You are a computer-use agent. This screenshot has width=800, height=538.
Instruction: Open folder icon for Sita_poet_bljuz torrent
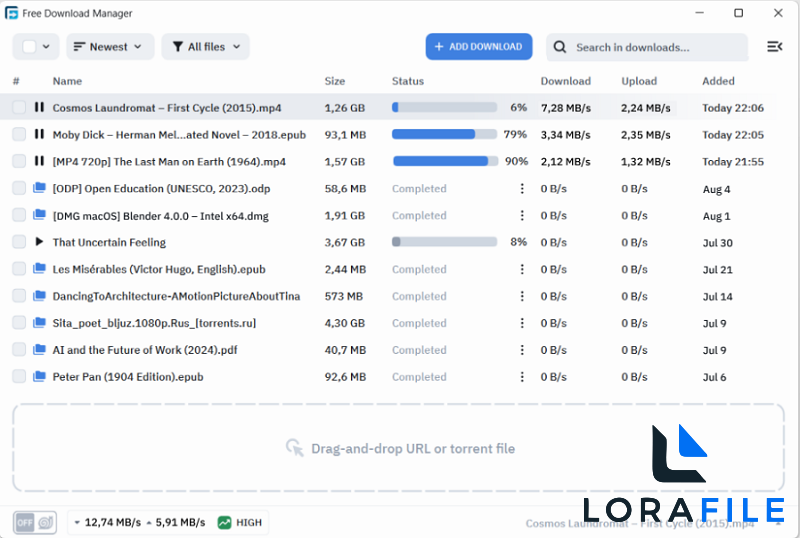pos(39,323)
